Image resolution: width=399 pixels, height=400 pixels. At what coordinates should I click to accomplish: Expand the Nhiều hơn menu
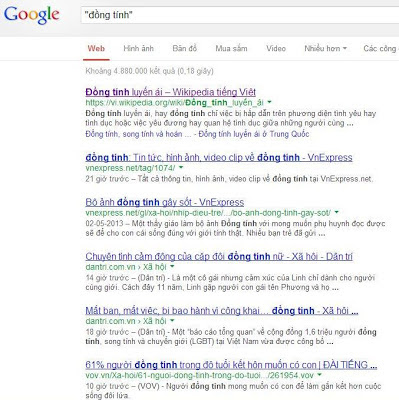click(325, 49)
